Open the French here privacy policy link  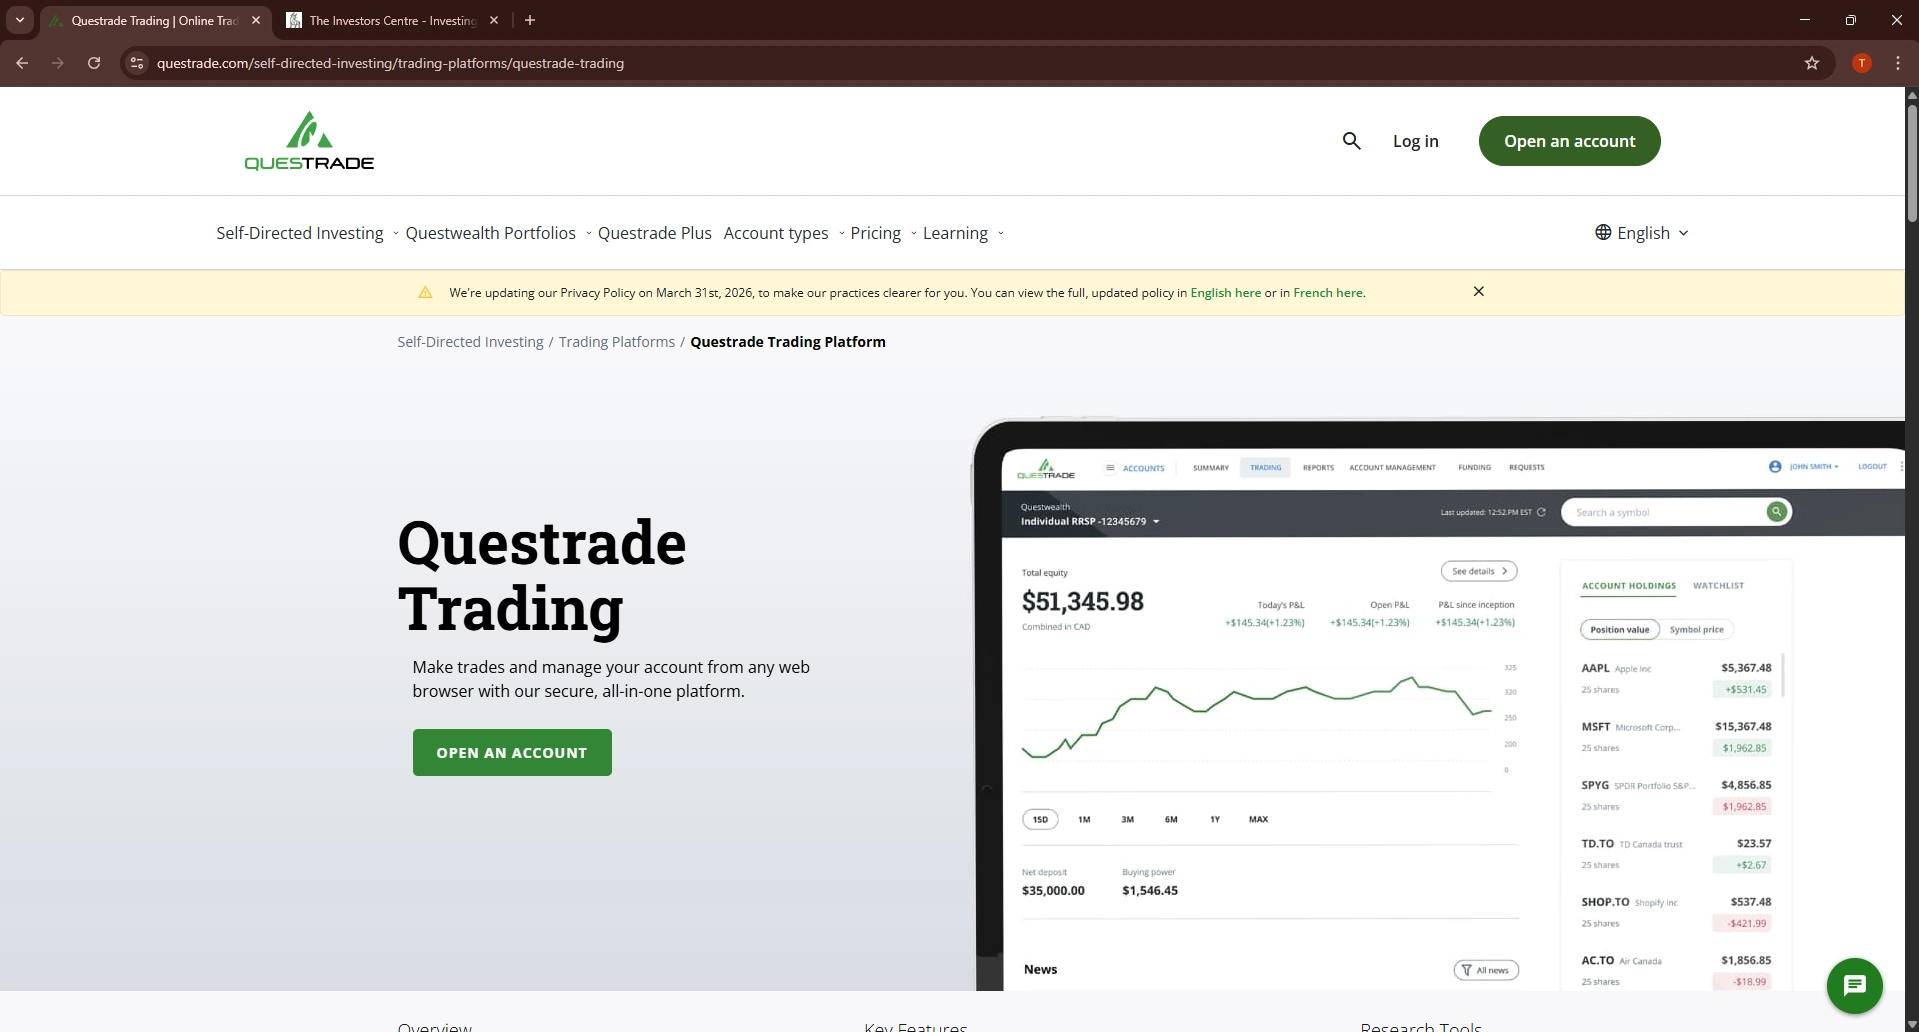[x=1327, y=293]
